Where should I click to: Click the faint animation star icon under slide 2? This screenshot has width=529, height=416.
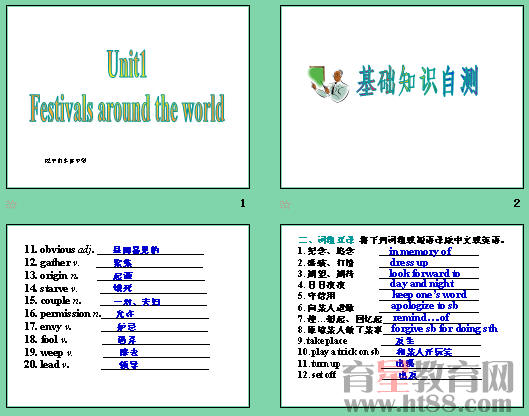pyautogui.click(x=285, y=204)
